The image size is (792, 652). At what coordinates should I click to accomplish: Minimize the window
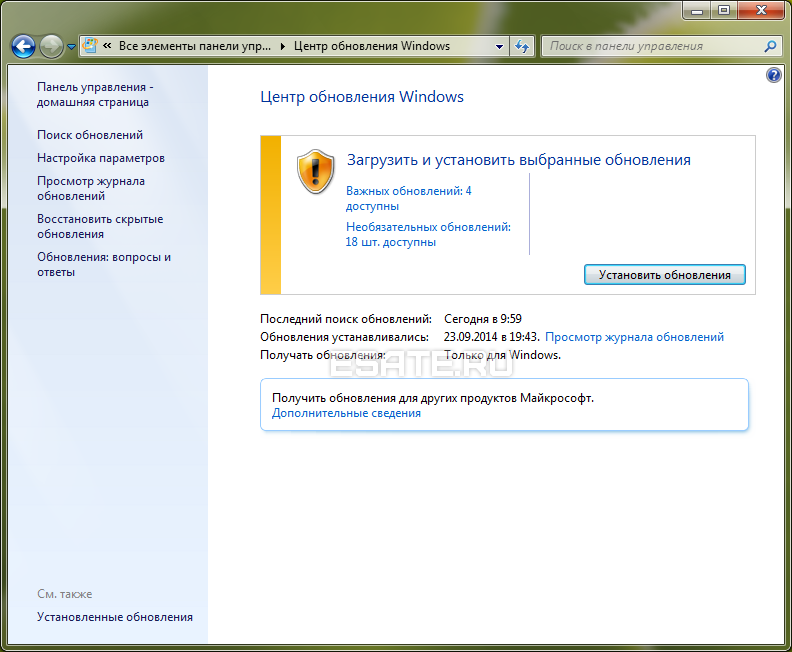click(x=697, y=10)
